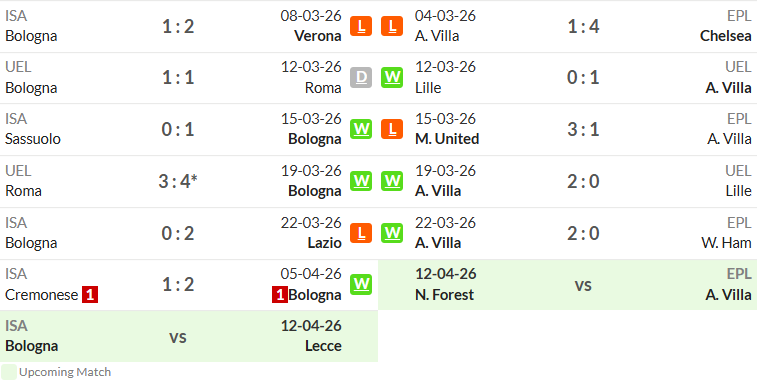
Task: Click the Upcoming Match legend swatch
Action: pos(9,372)
